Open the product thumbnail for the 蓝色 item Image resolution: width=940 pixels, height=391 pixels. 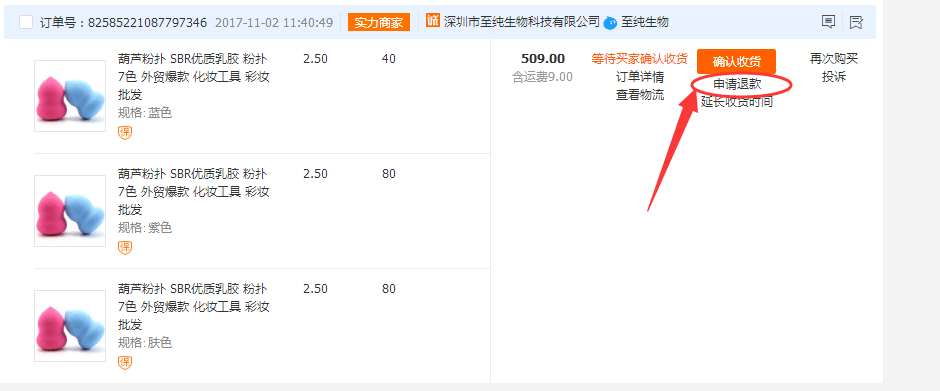pyautogui.click(x=70, y=96)
